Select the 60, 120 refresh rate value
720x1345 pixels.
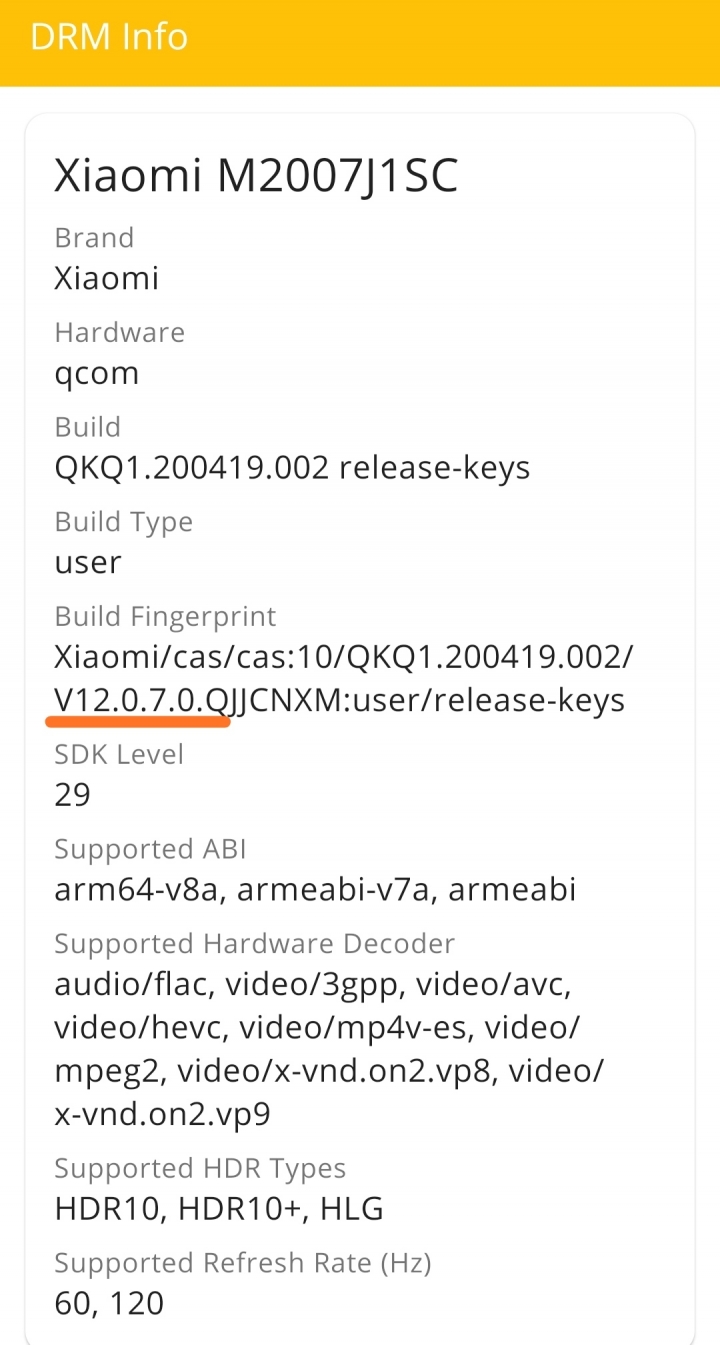click(x=109, y=1303)
